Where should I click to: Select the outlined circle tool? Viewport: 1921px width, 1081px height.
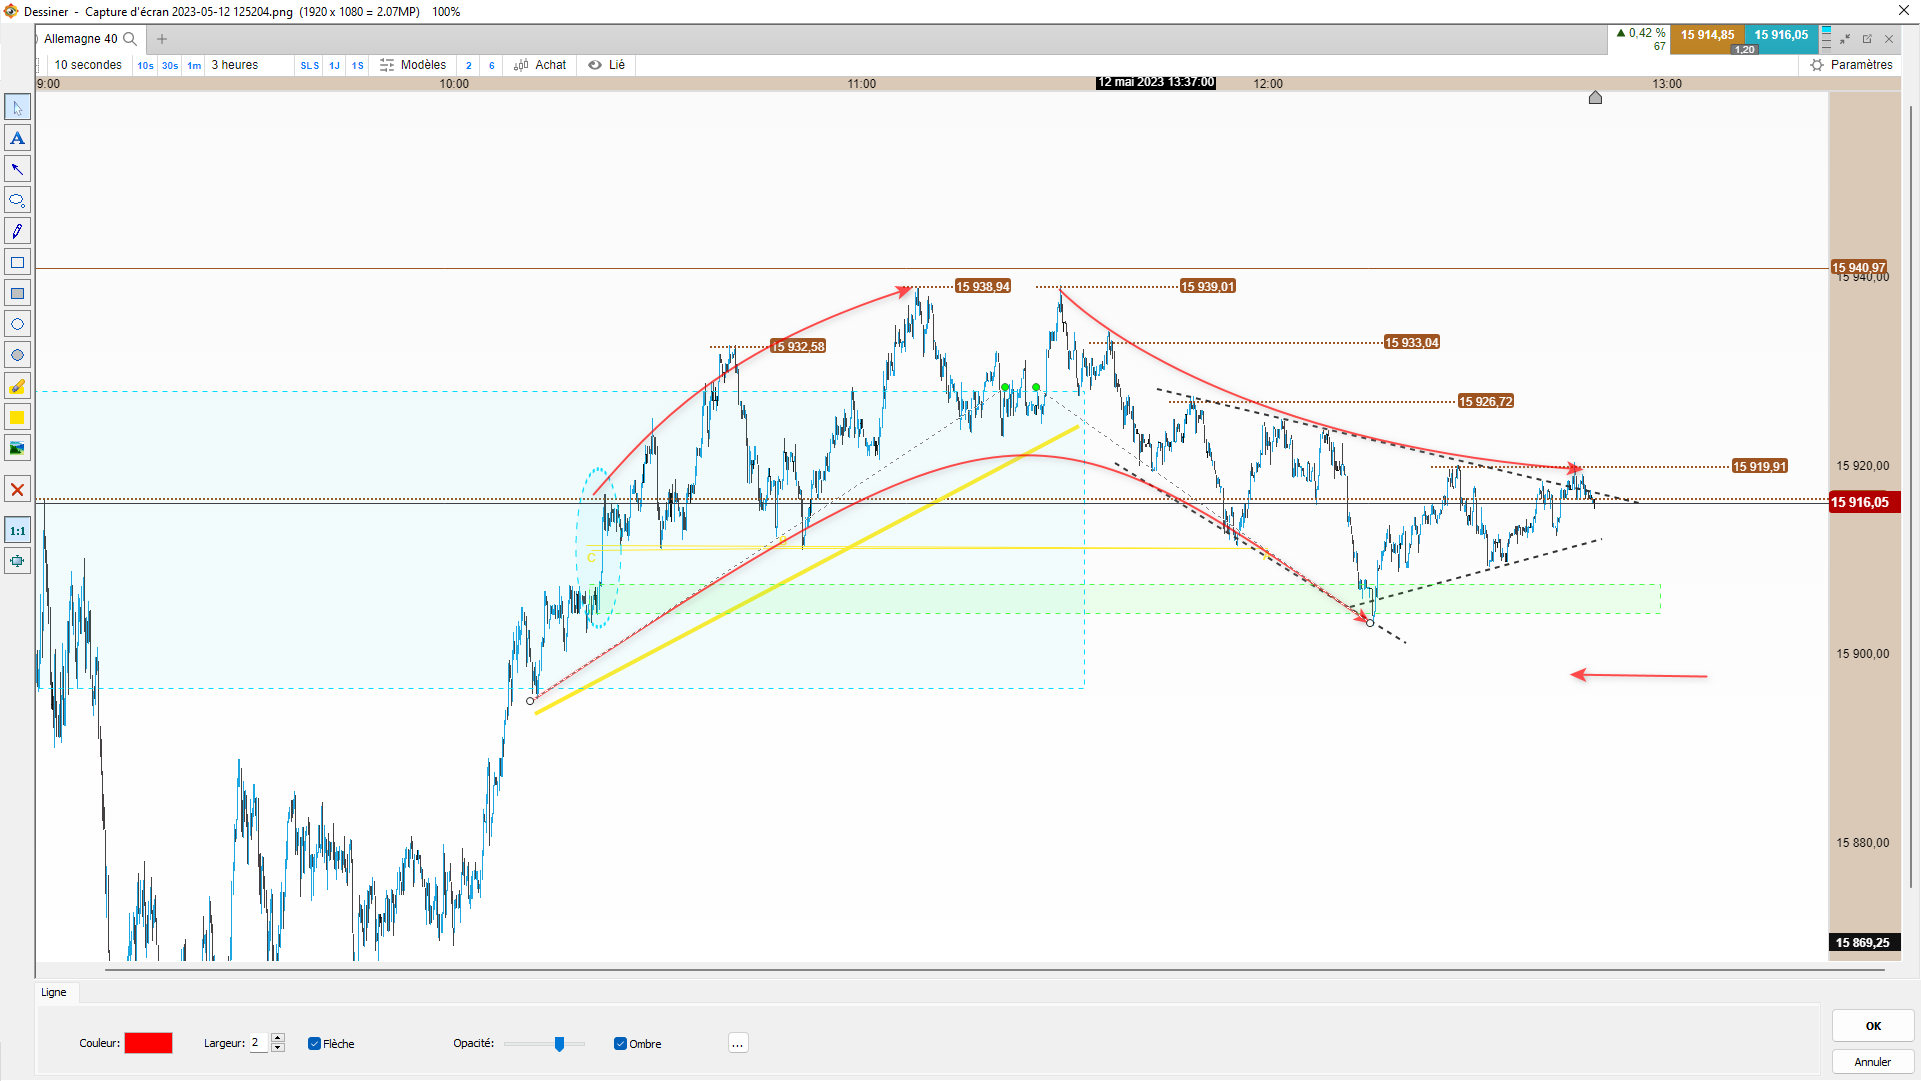[17, 324]
